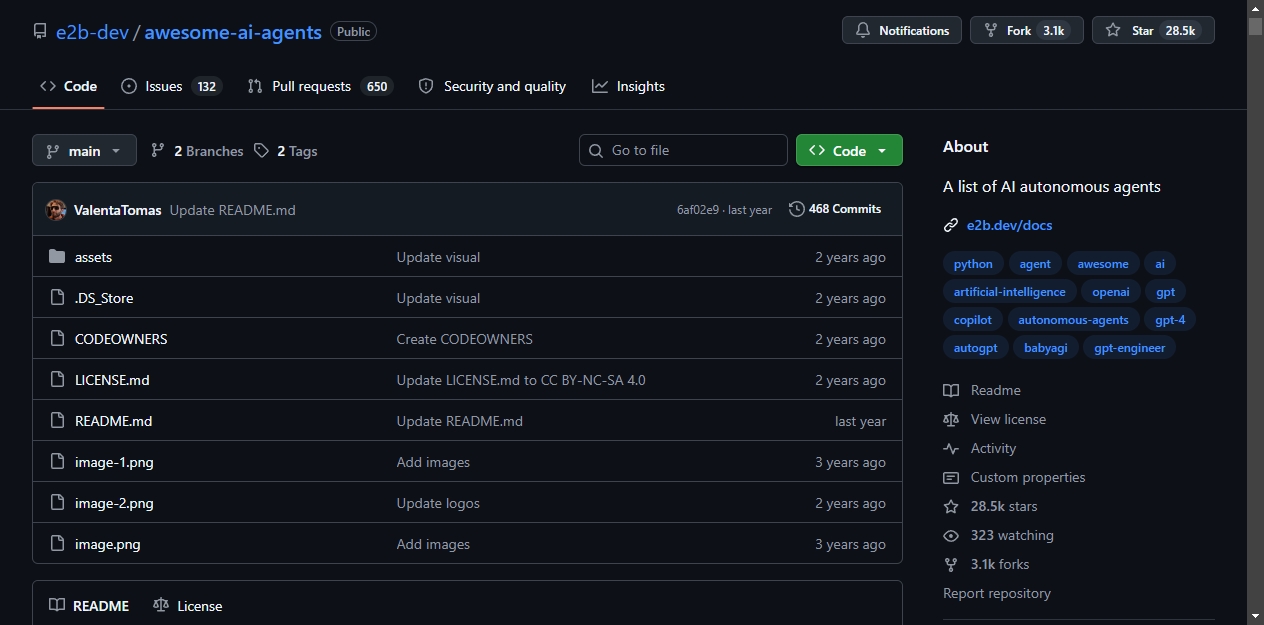Open the Pull requests tab
This screenshot has width=1264, height=625.
click(320, 86)
